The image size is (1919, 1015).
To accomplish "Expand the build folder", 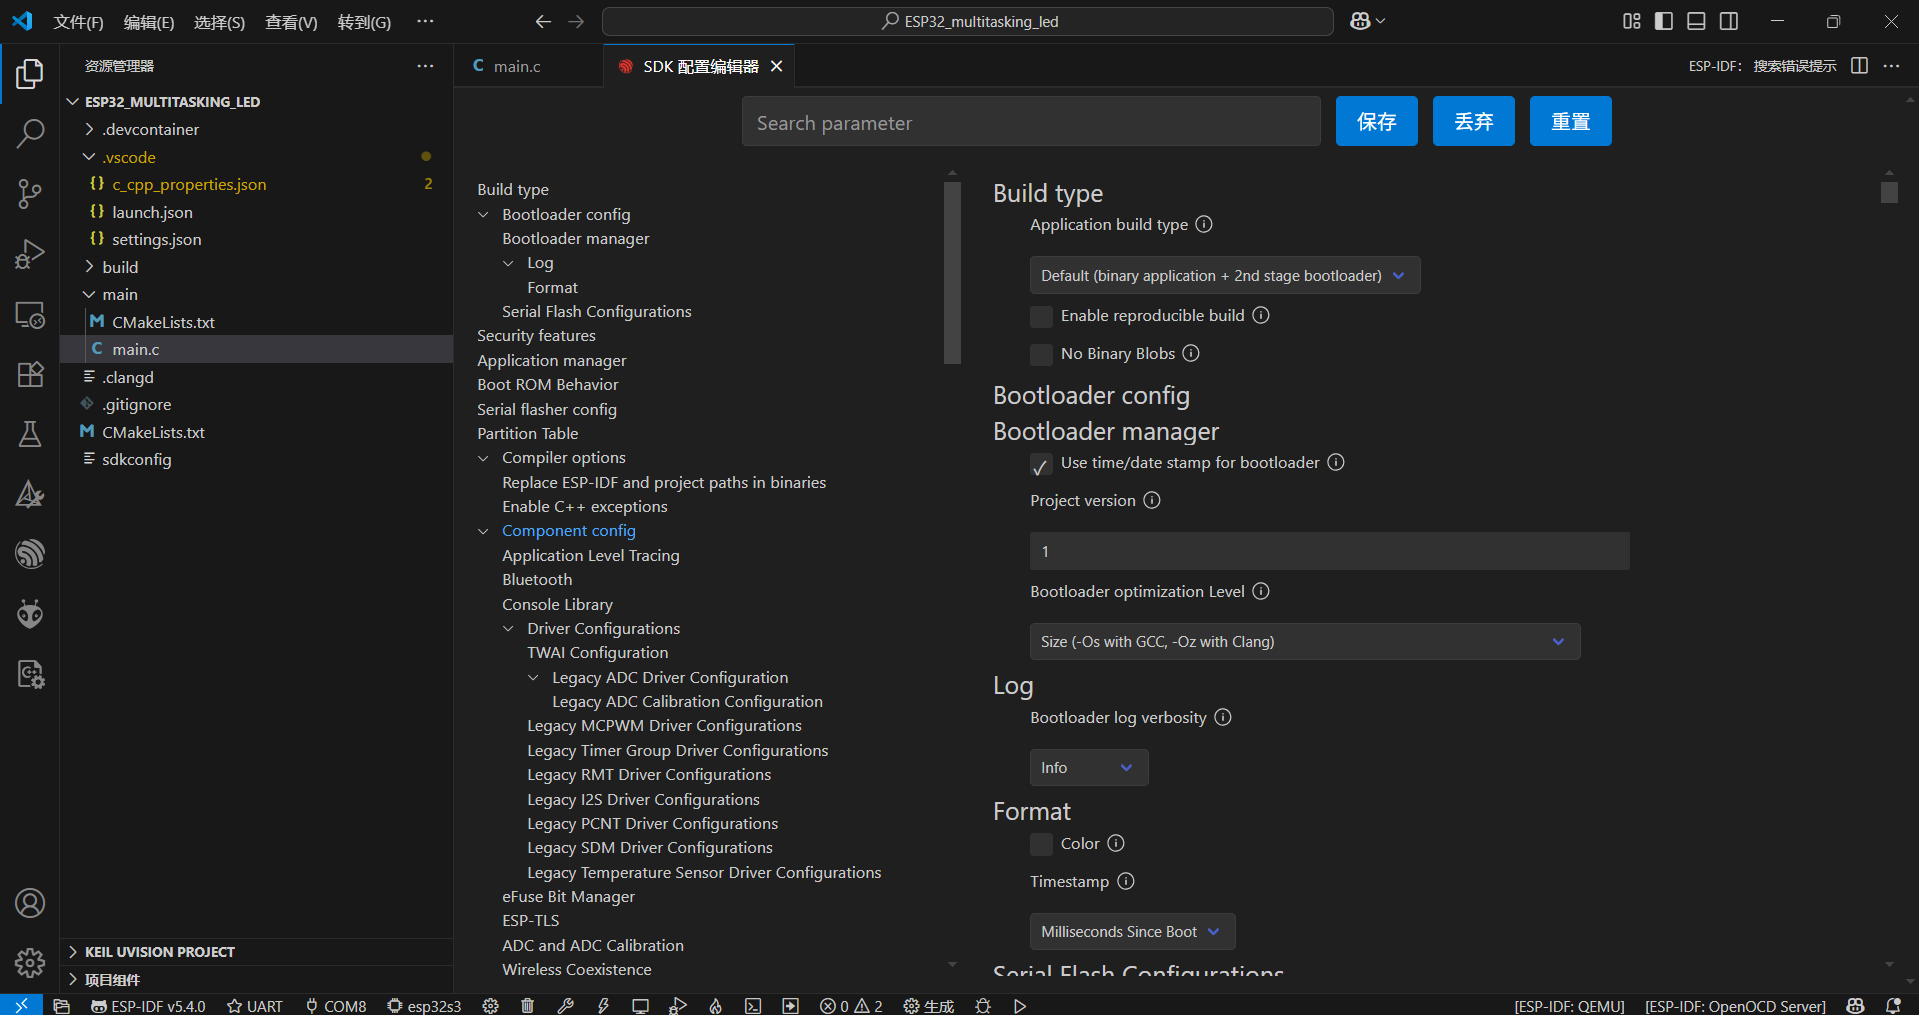I will click(x=90, y=267).
